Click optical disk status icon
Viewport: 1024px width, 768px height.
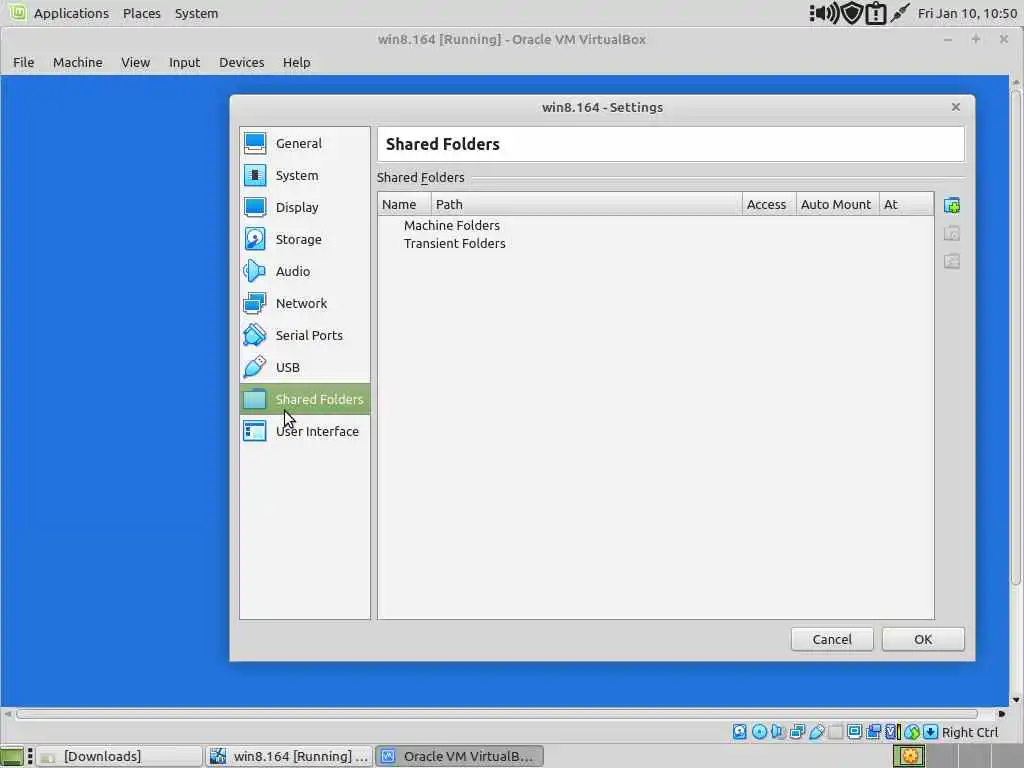[x=759, y=732]
